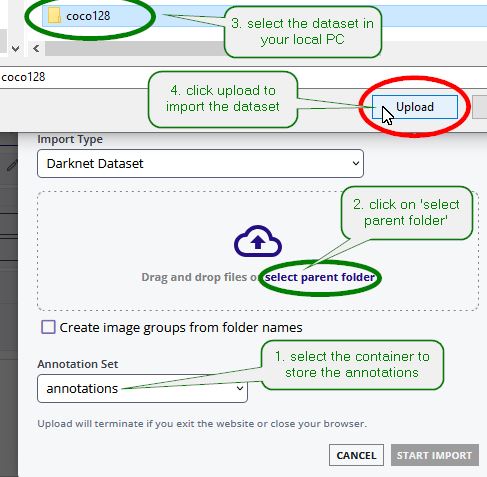Open the Import Type dropdown showing Darknet Dataset
The height and width of the screenshot is (477, 487).
click(x=200, y=163)
